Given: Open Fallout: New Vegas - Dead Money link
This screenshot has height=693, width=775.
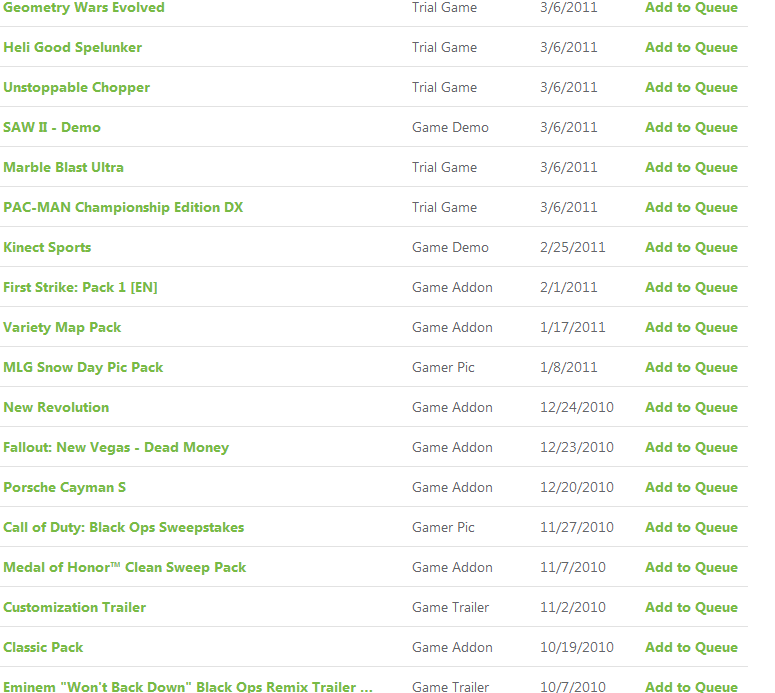Looking at the screenshot, I should coord(116,448).
